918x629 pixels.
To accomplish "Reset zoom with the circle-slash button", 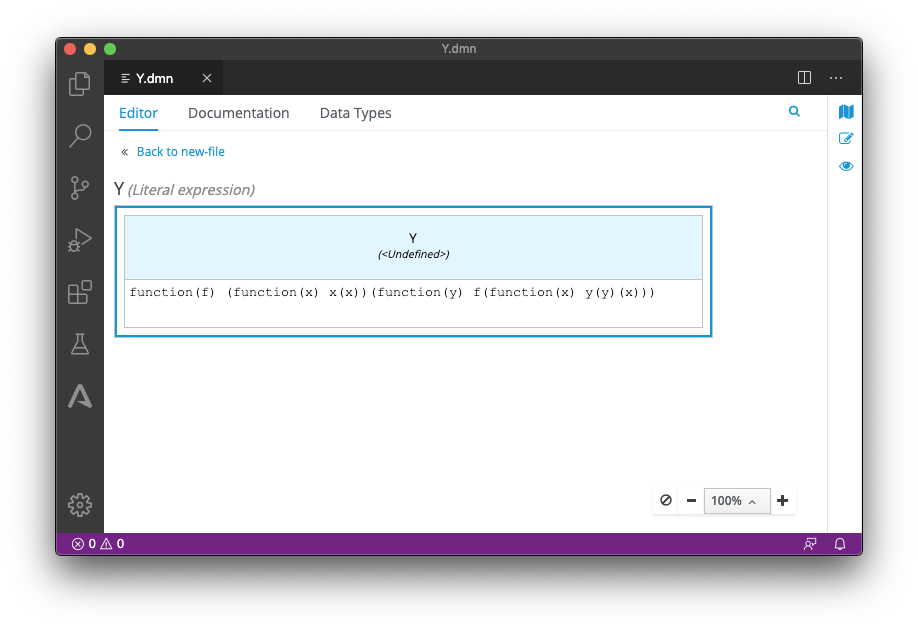I will 666,500.
